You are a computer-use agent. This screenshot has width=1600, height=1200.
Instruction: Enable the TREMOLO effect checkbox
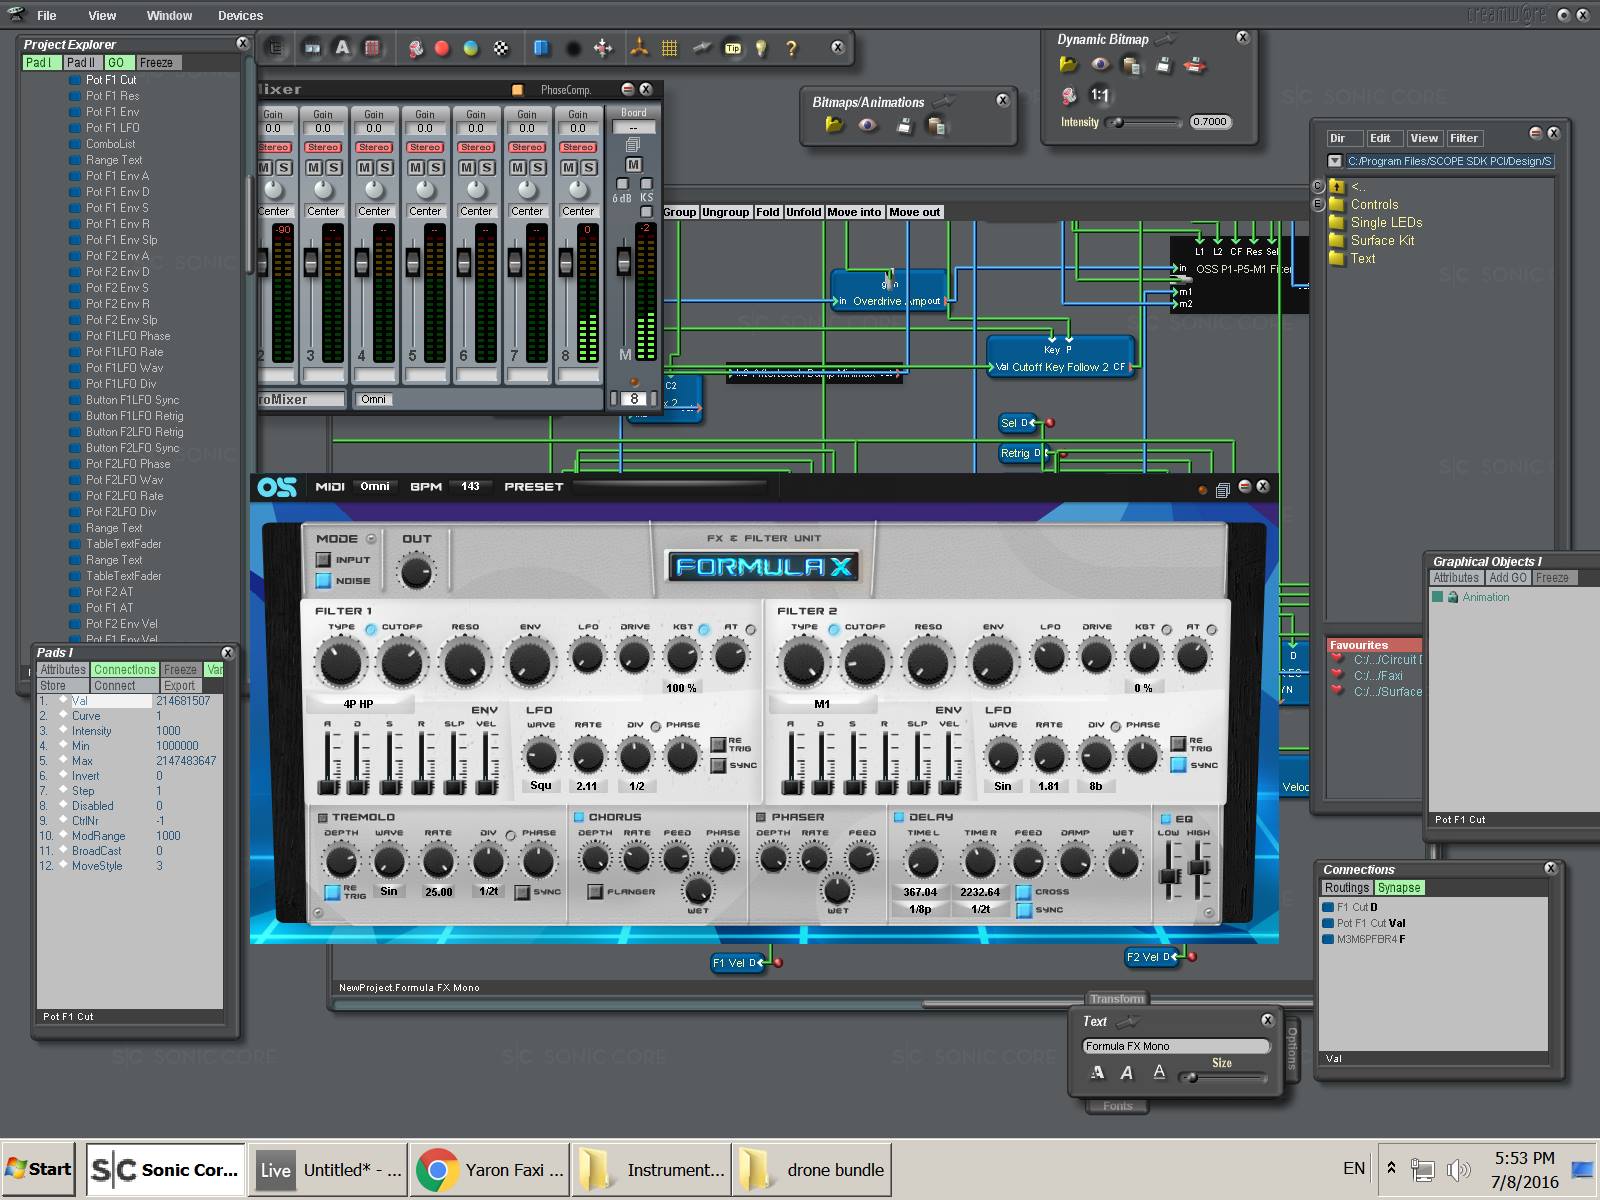(323, 817)
